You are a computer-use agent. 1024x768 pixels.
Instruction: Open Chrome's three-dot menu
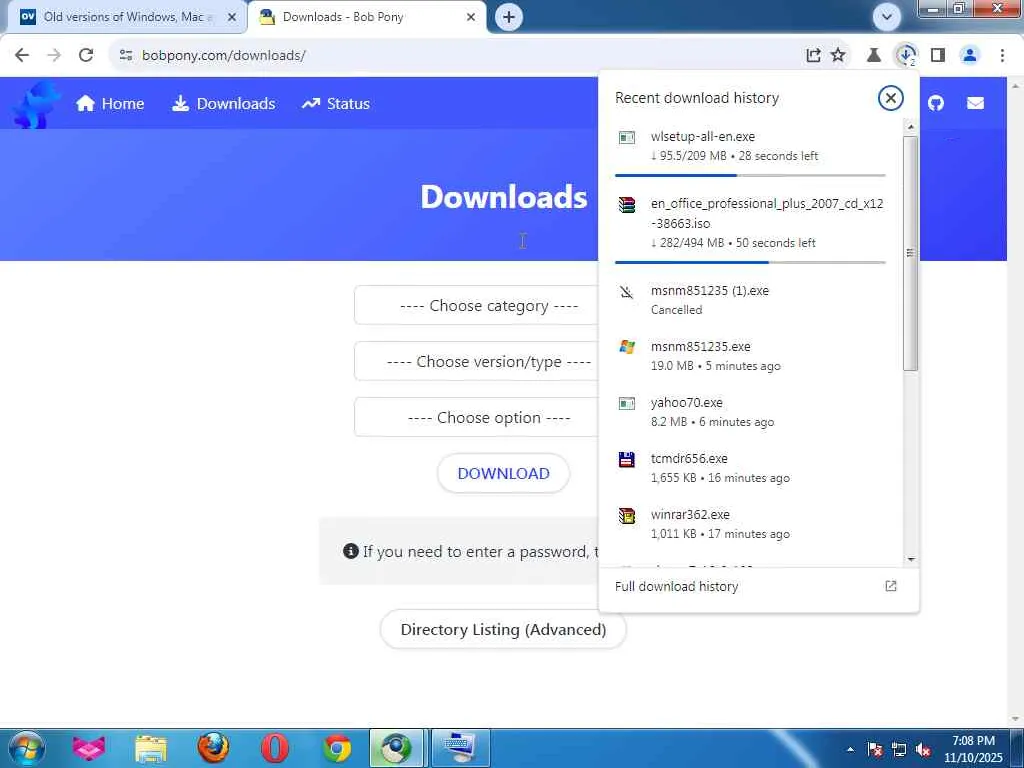(1002, 56)
